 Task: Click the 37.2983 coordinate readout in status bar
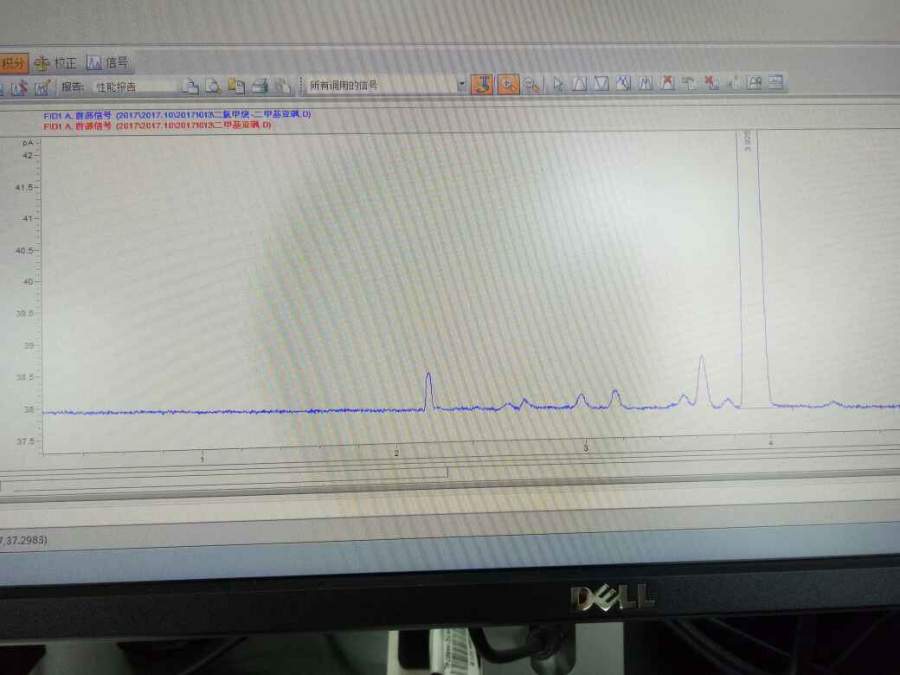pos(24,540)
